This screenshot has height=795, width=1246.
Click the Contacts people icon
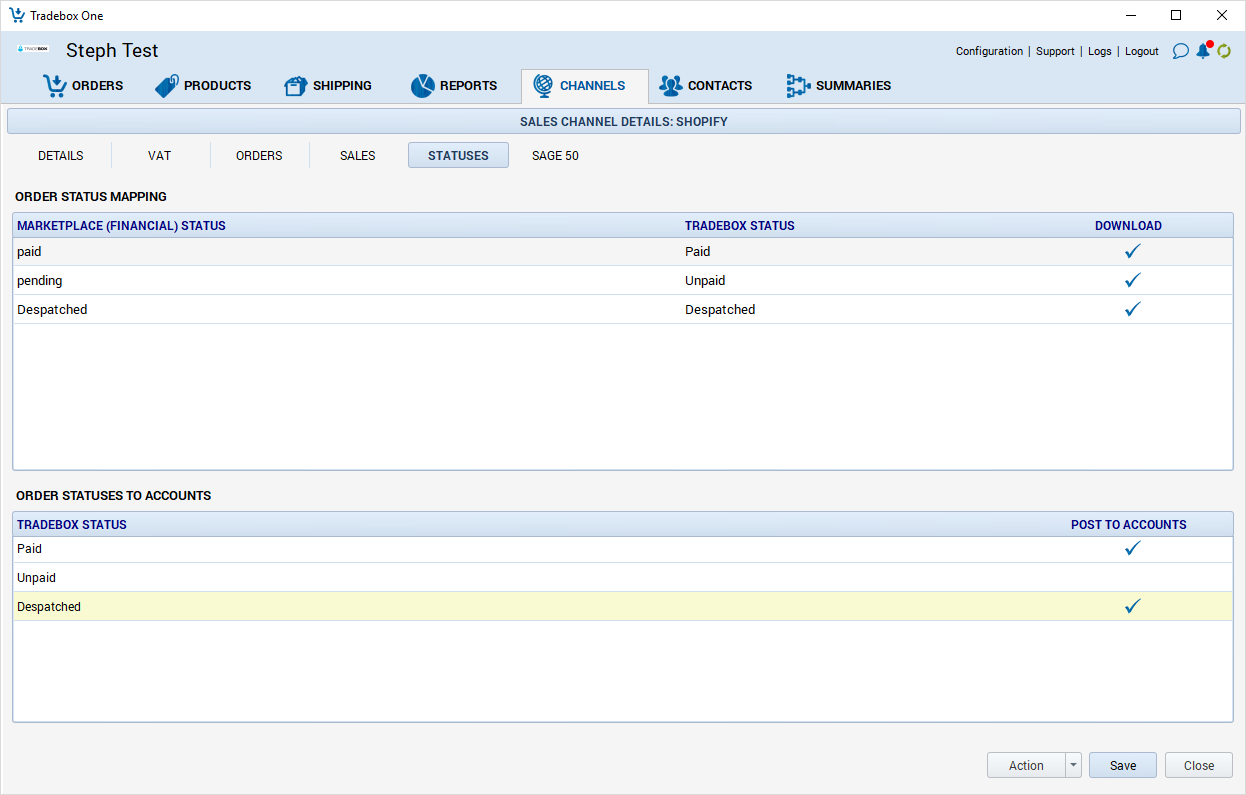pyautogui.click(x=670, y=86)
